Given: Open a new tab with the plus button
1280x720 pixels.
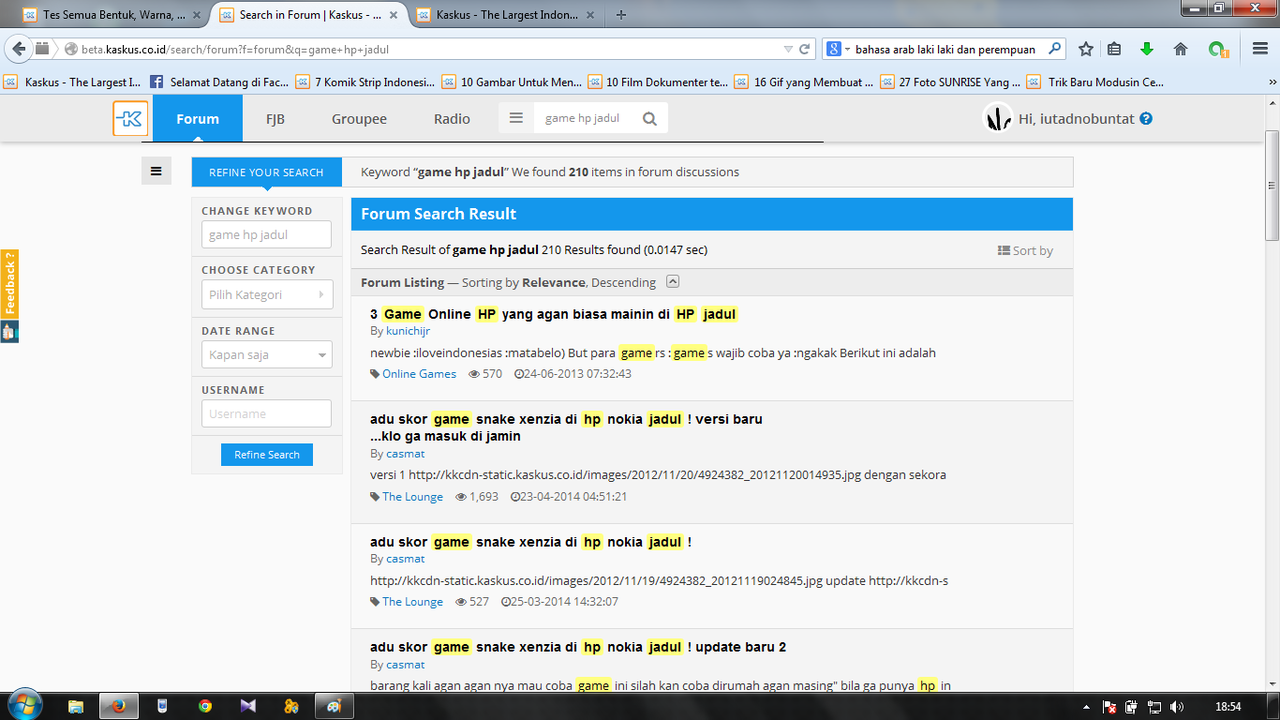Looking at the screenshot, I should tap(622, 15).
